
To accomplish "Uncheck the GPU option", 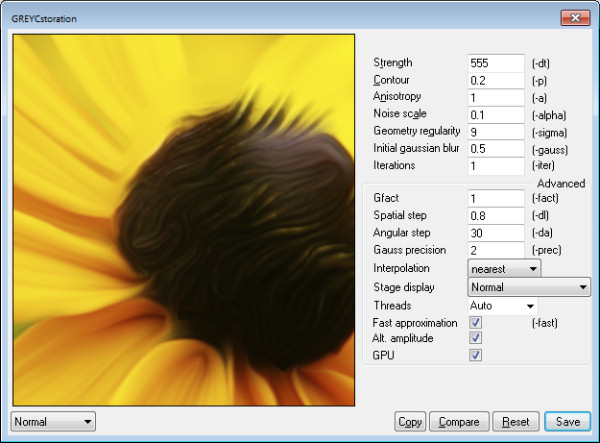I will pos(475,355).
